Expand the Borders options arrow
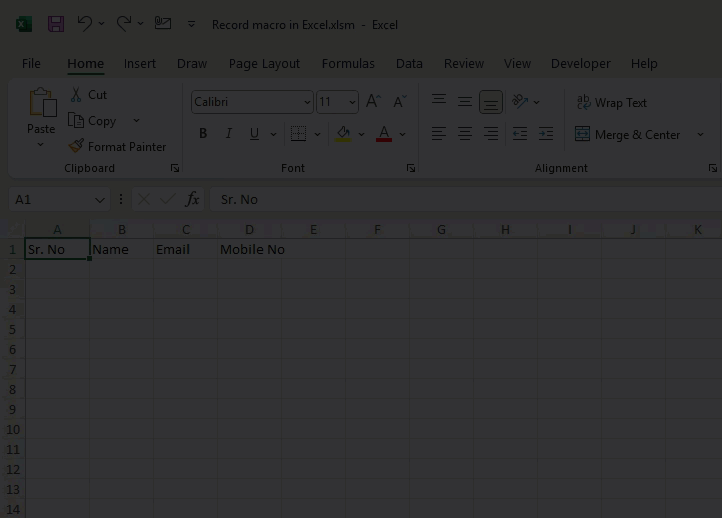722x518 pixels. point(317,134)
